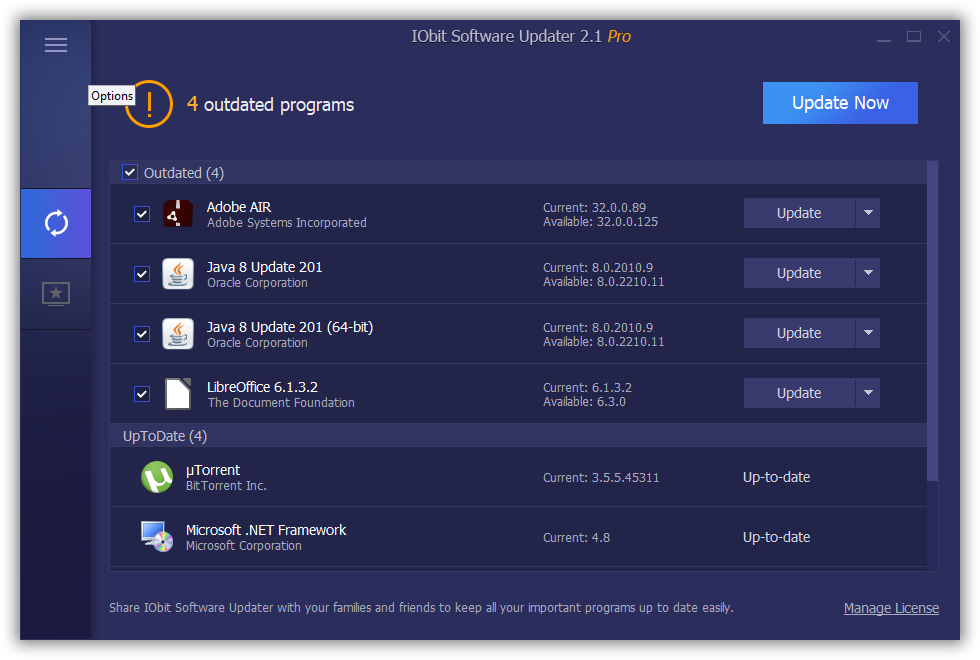Click the orange exclamation warning icon

coord(149,104)
